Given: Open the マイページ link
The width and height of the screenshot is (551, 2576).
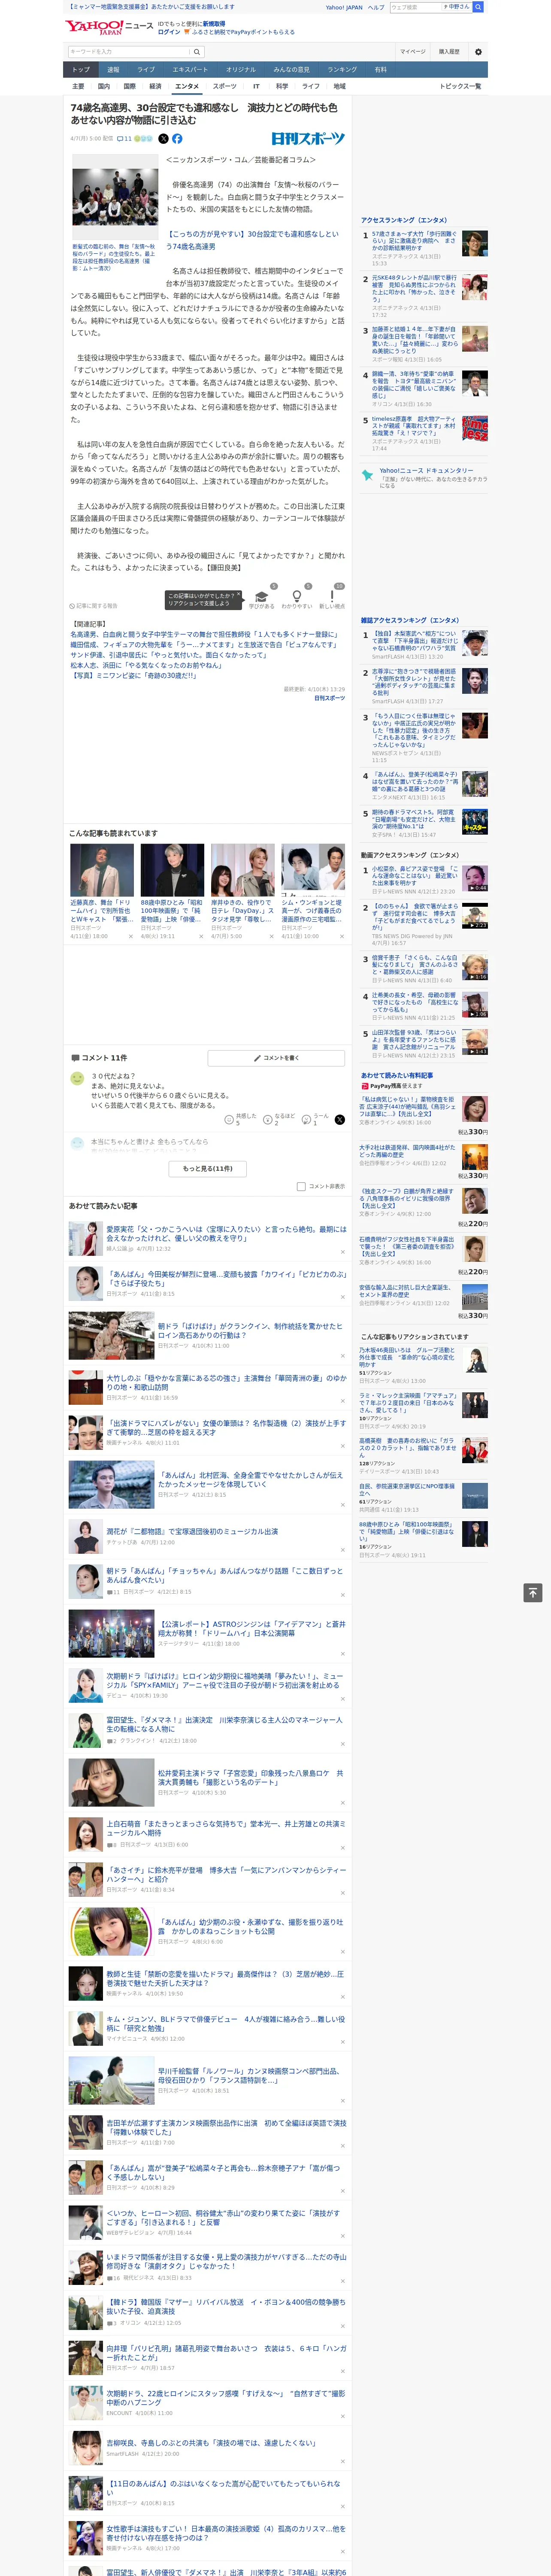Looking at the screenshot, I should (x=412, y=51).
